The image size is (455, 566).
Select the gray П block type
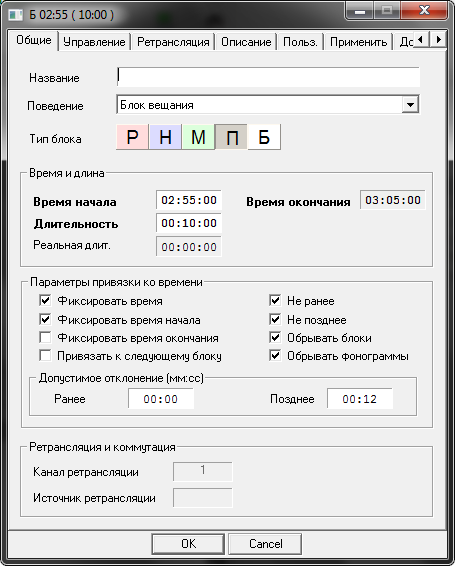coord(231,137)
